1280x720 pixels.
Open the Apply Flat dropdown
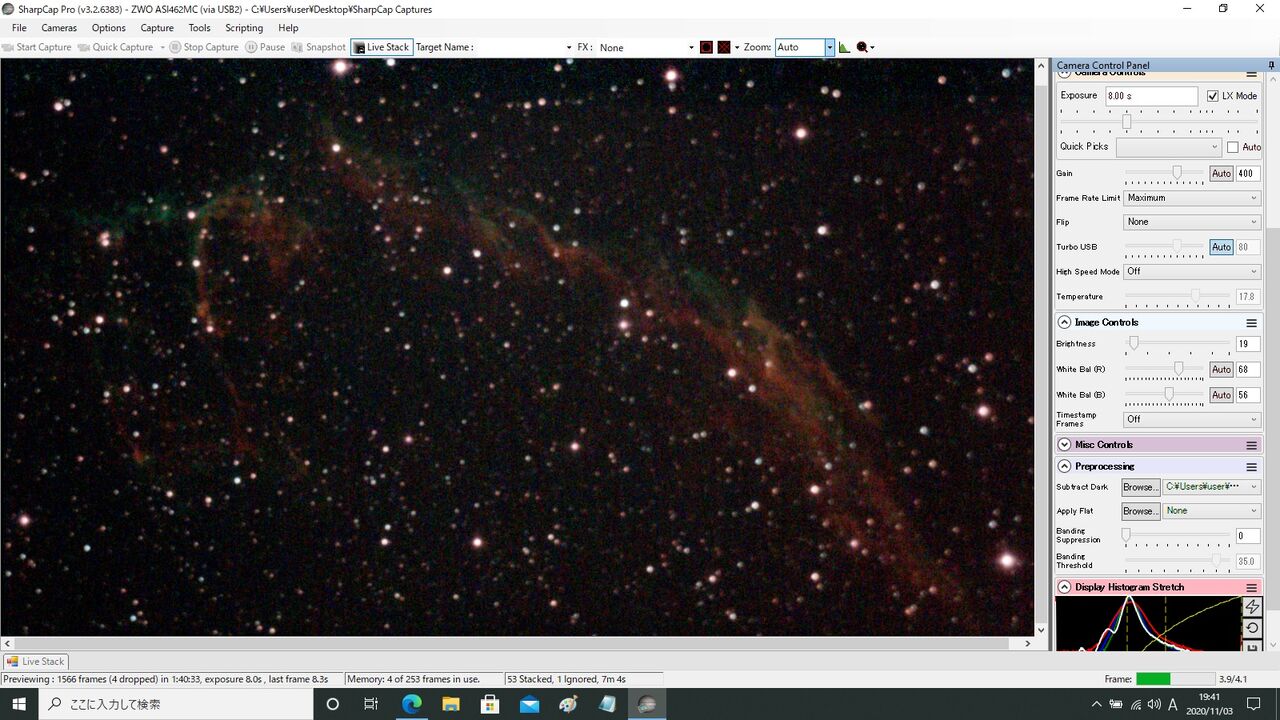pyautogui.click(x=1212, y=511)
